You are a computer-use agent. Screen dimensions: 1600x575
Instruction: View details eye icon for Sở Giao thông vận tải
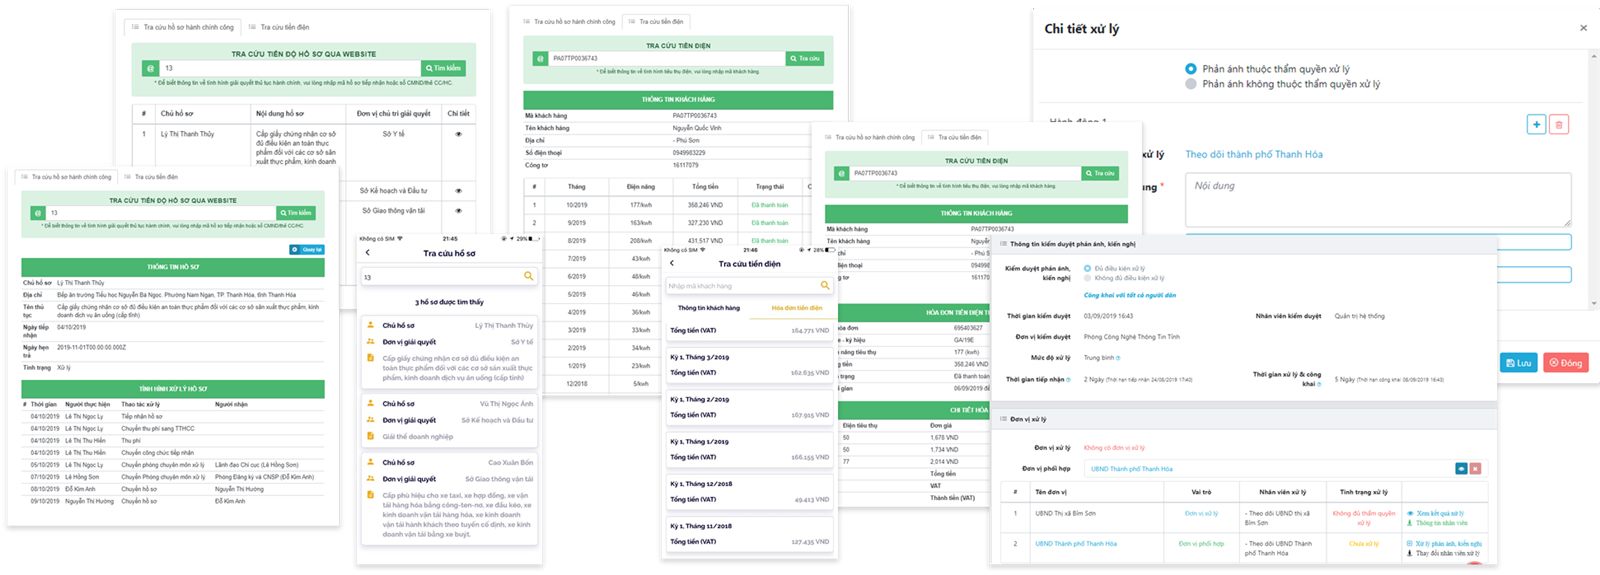coord(459,211)
